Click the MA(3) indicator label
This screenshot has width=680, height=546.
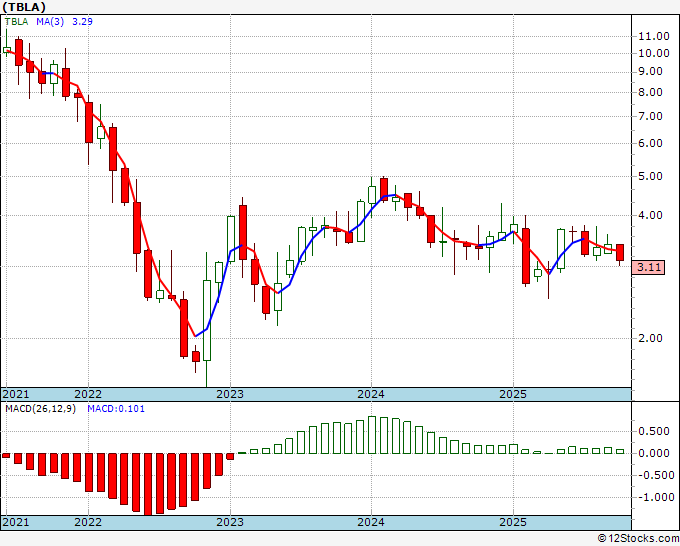(x=50, y=22)
